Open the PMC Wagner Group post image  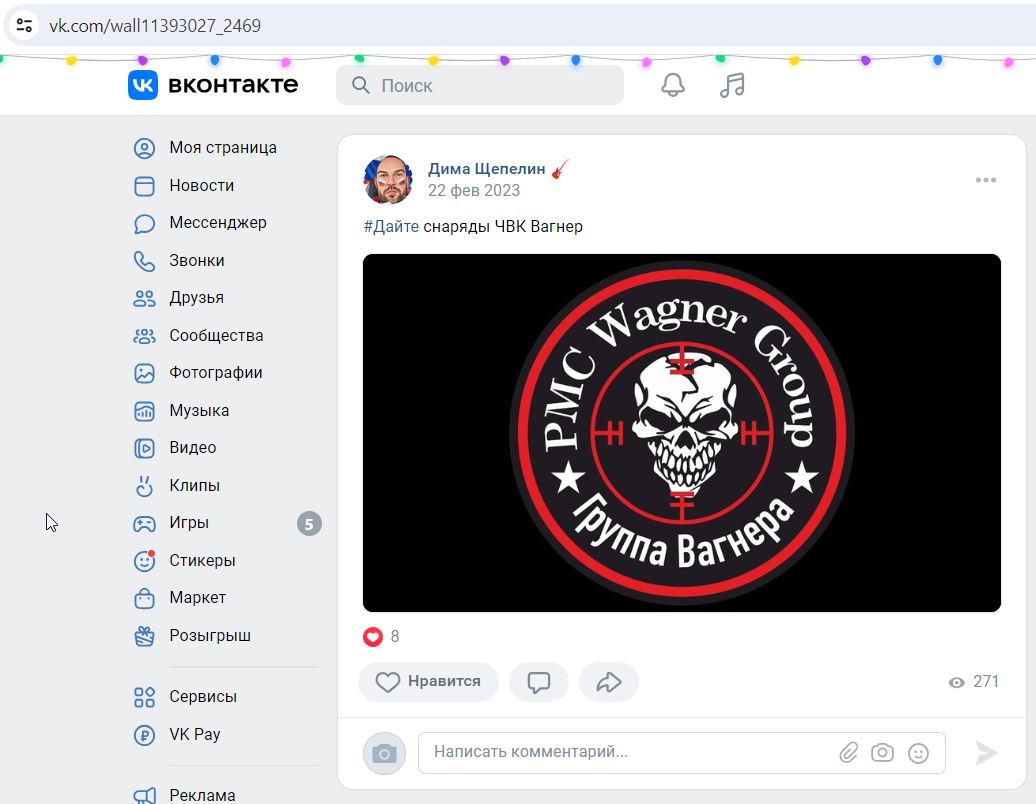coord(682,433)
